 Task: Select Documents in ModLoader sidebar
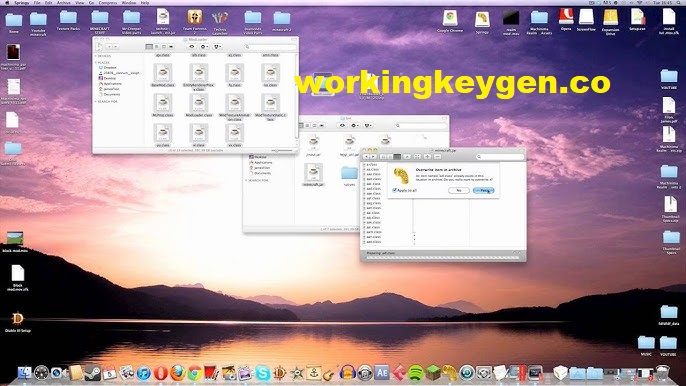pyautogui.click(x=109, y=94)
